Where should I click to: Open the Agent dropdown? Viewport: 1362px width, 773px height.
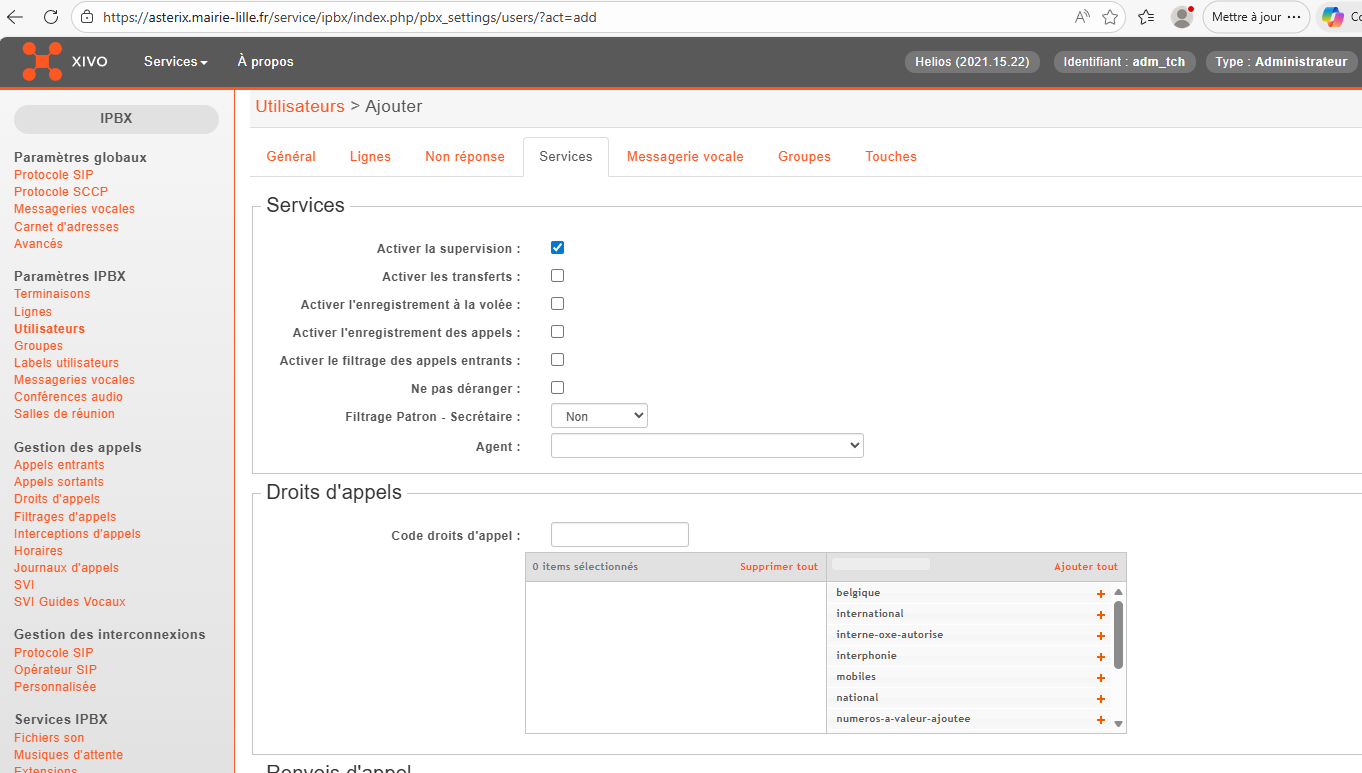click(707, 446)
